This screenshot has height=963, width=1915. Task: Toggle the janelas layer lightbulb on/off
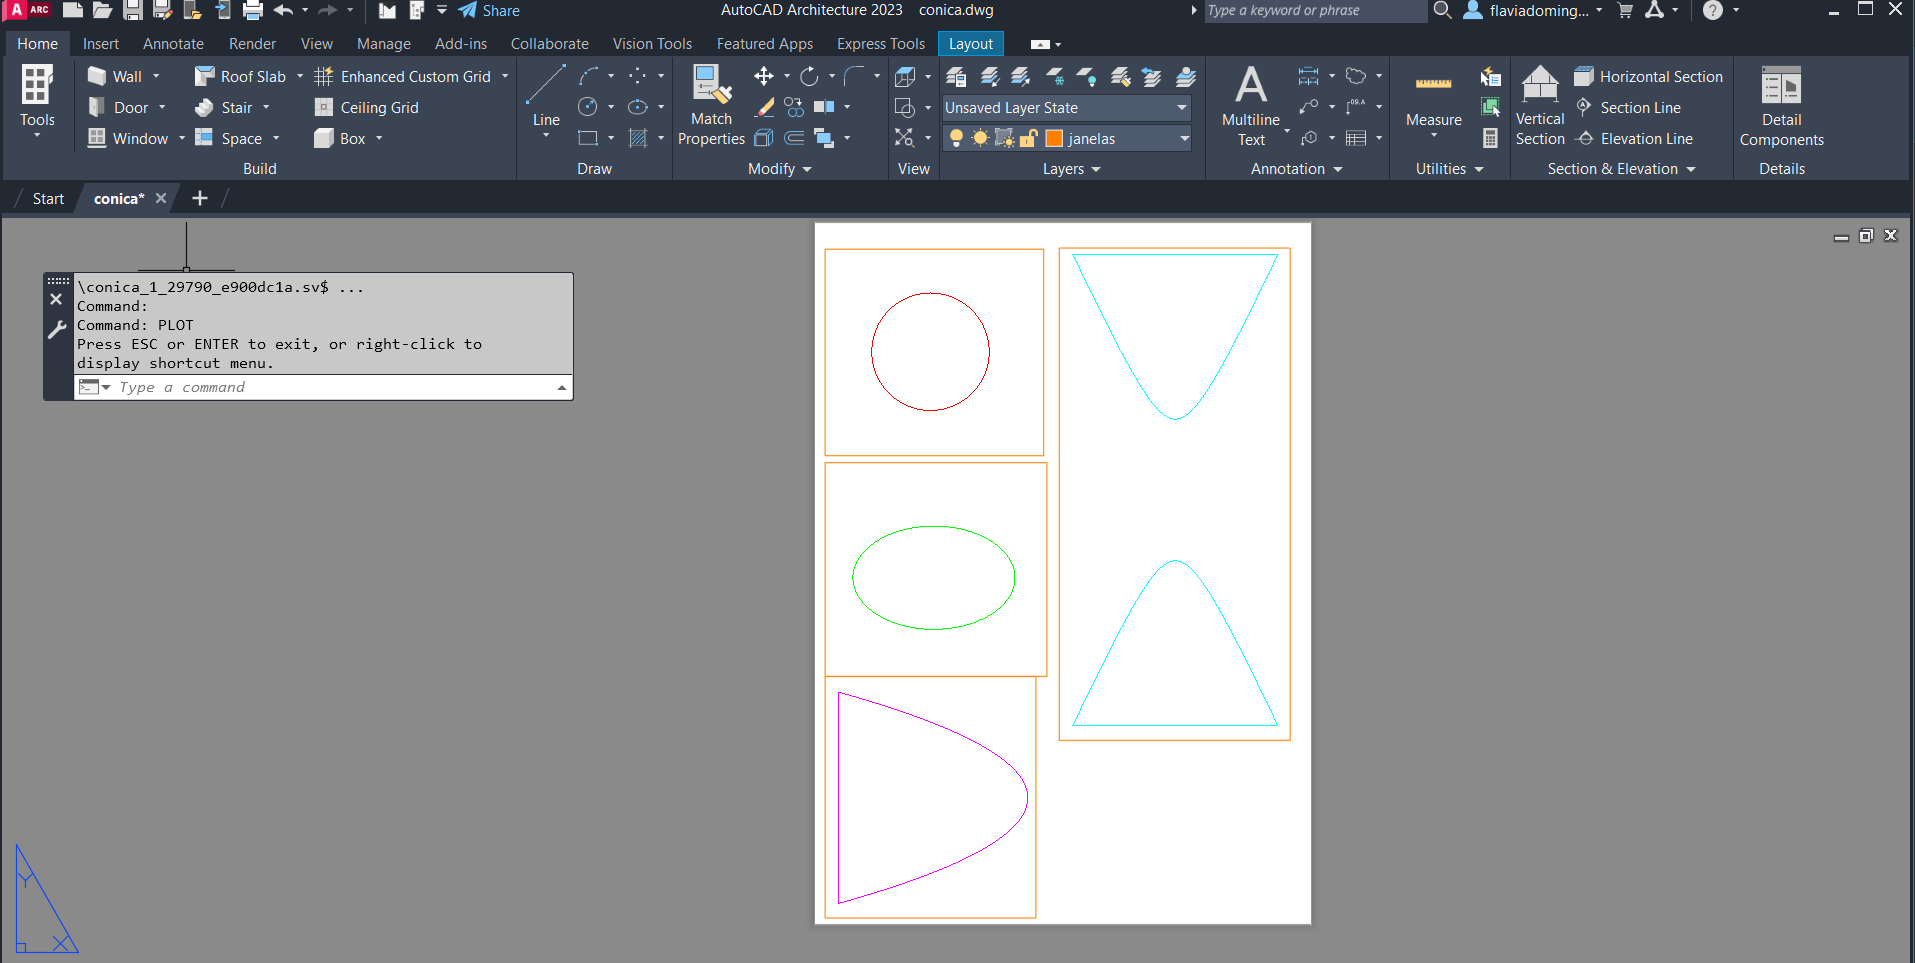coord(956,139)
